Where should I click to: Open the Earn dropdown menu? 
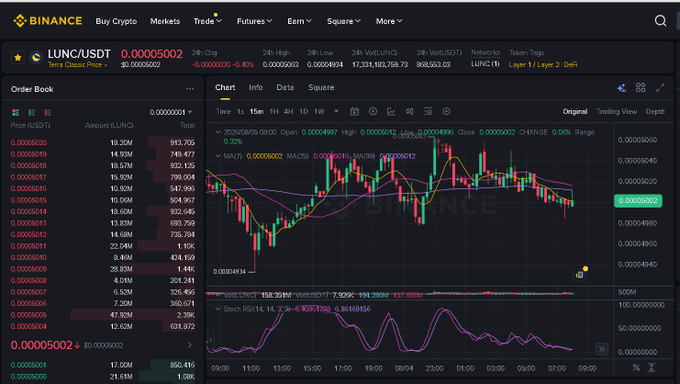(299, 21)
